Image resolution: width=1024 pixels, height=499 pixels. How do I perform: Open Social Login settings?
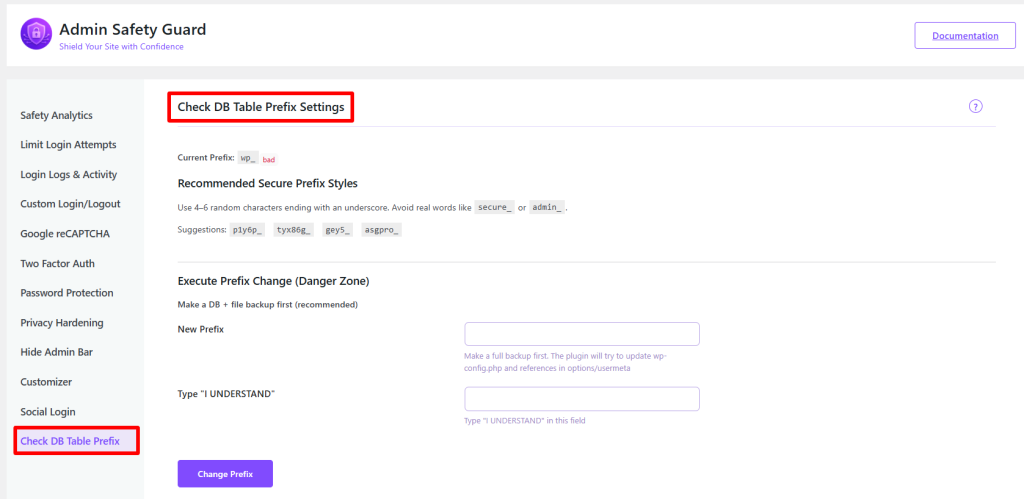point(48,412)
